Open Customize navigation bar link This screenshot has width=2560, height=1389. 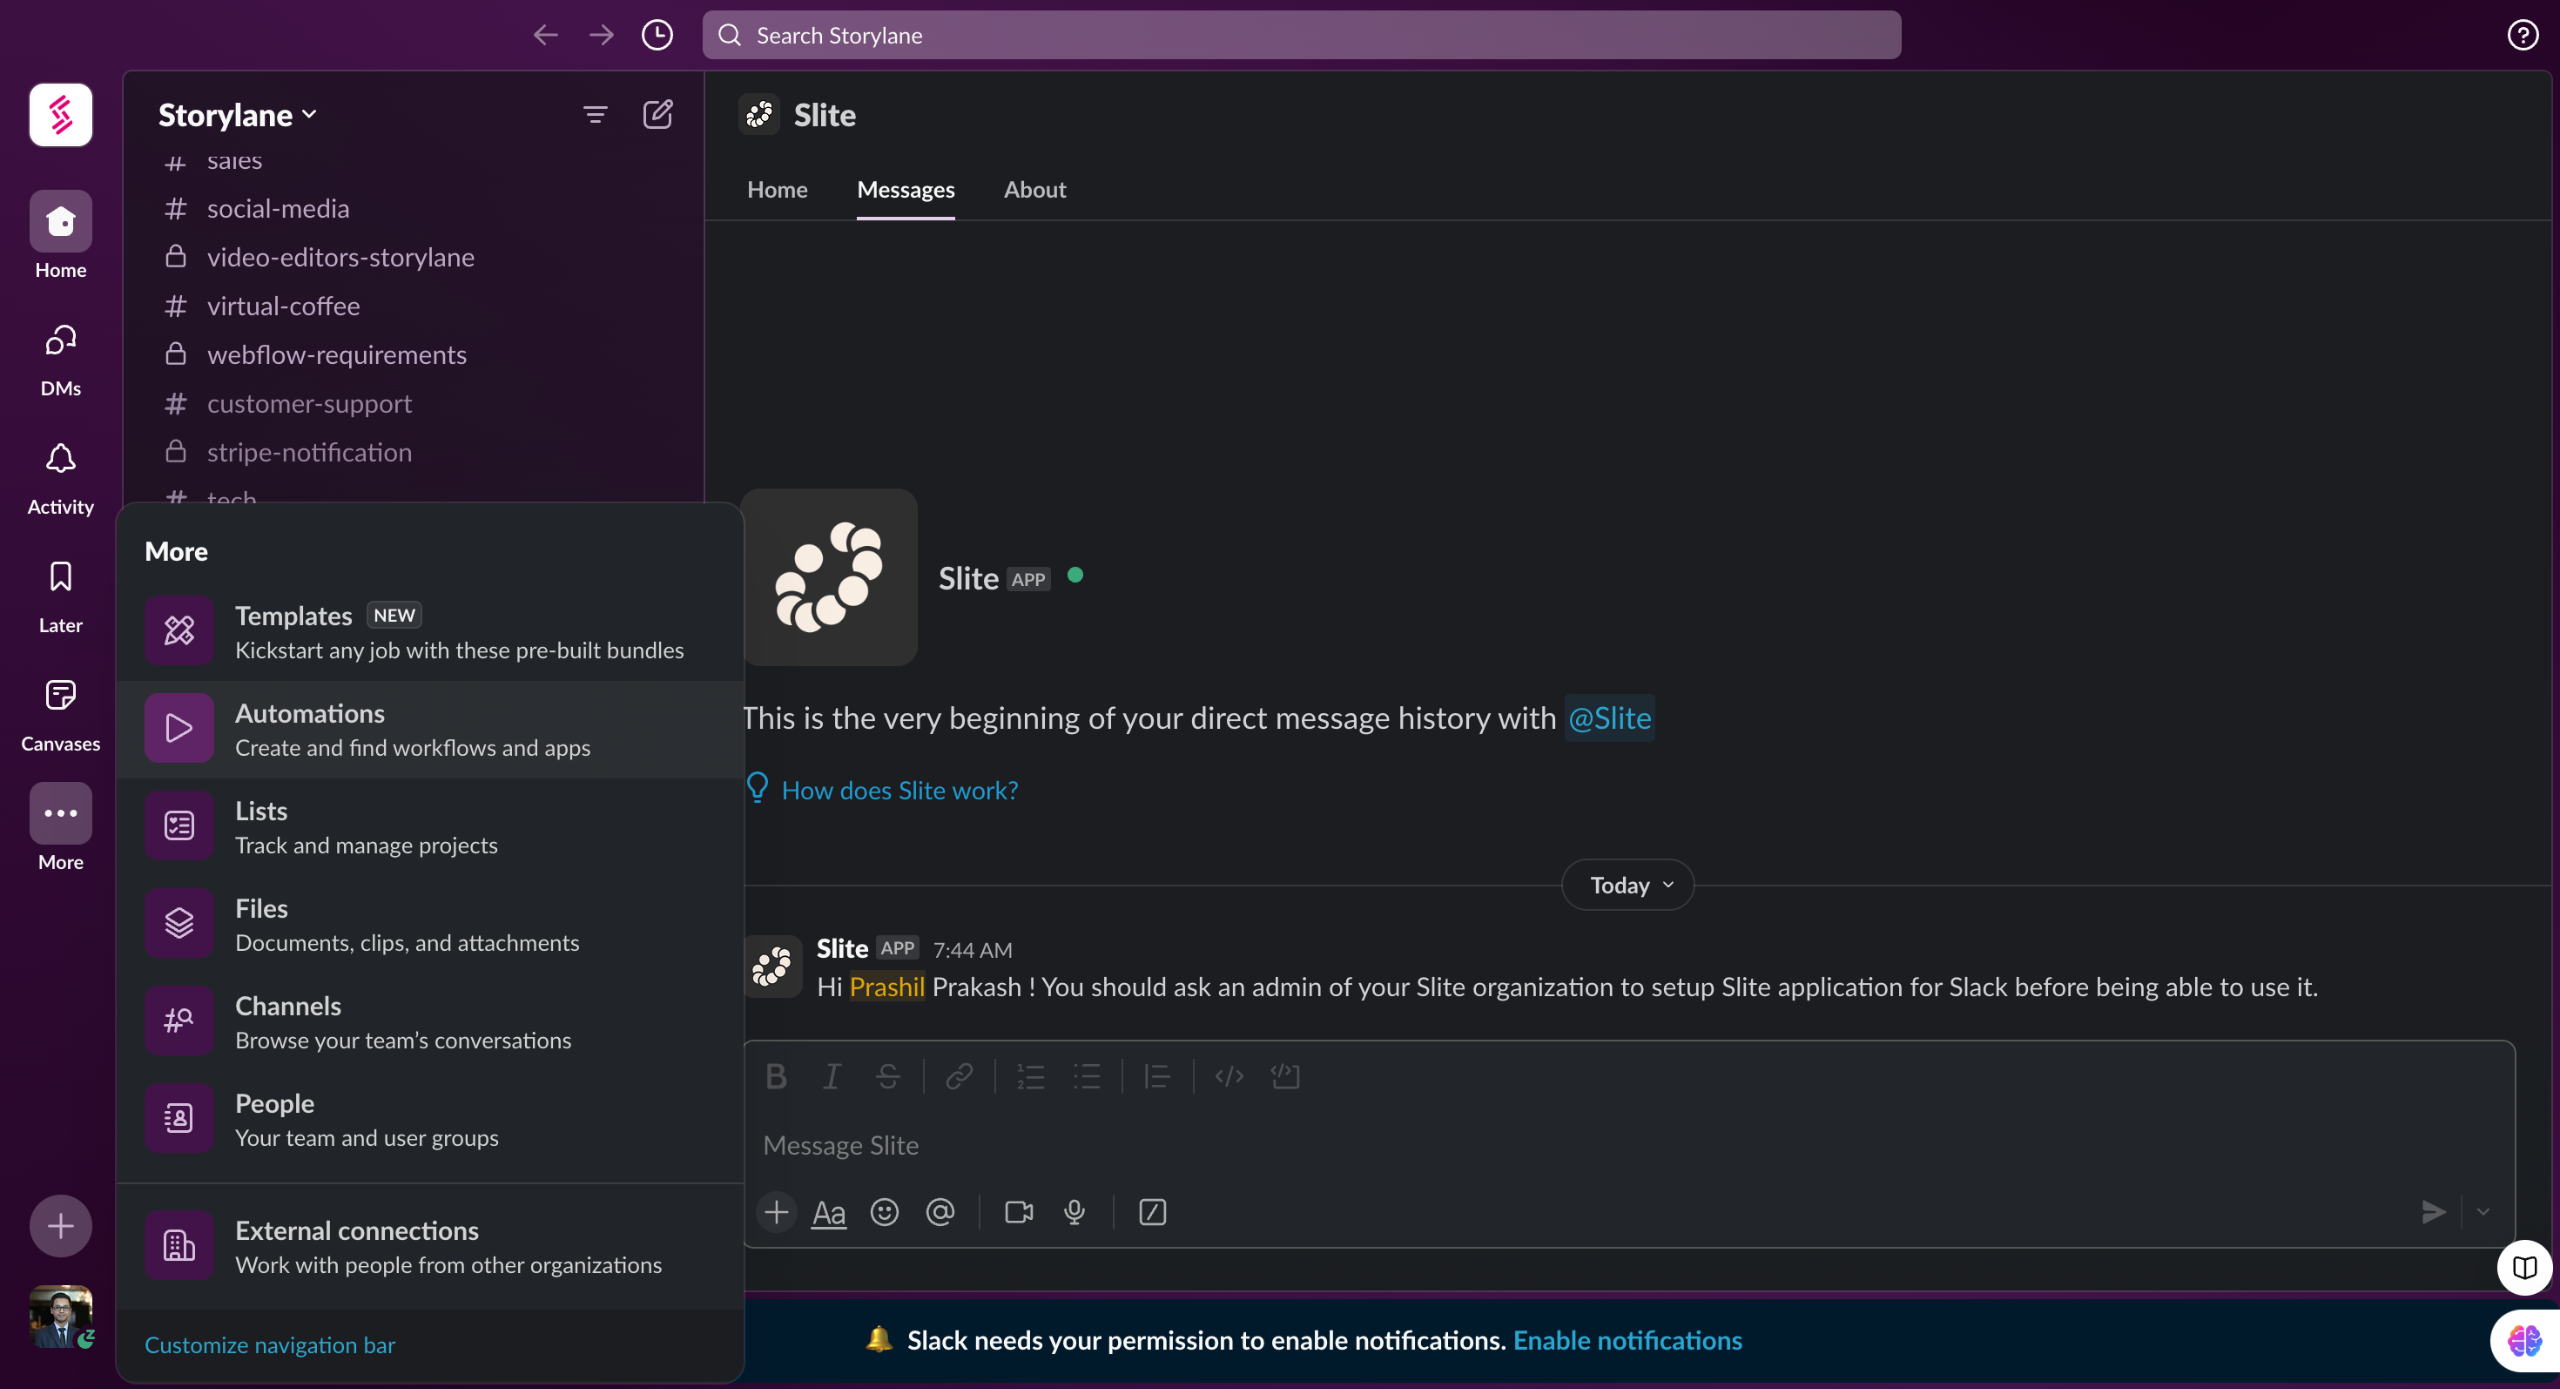point(270,1345)
